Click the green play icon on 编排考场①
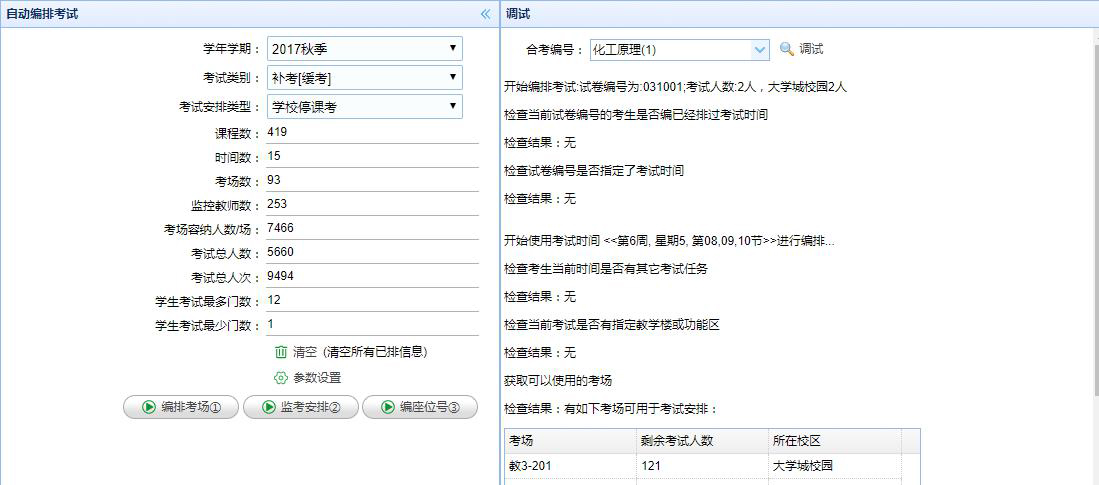This screenshot has width=1099, height=485. (148, 407)
